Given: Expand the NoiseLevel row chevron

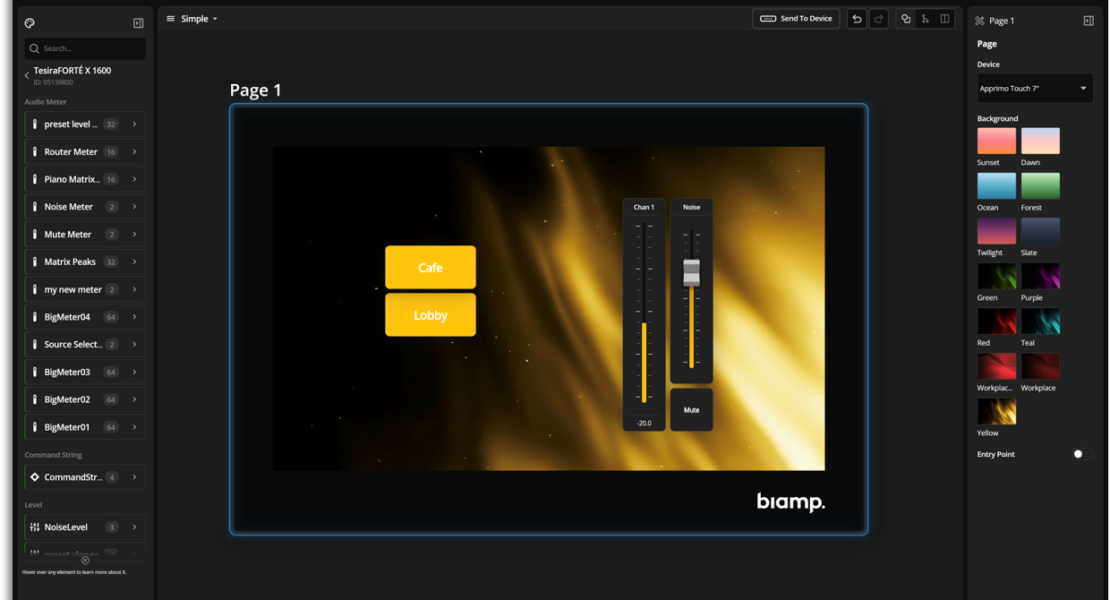Looking at the screenshot, I should click(x=135, y=527).
